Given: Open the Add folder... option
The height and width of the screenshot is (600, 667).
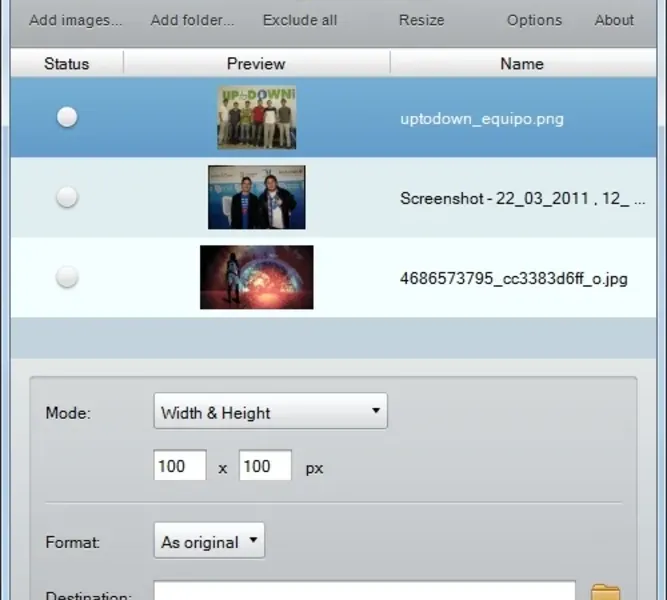Looking at the screenshot, I should click(x=192, y=20).
